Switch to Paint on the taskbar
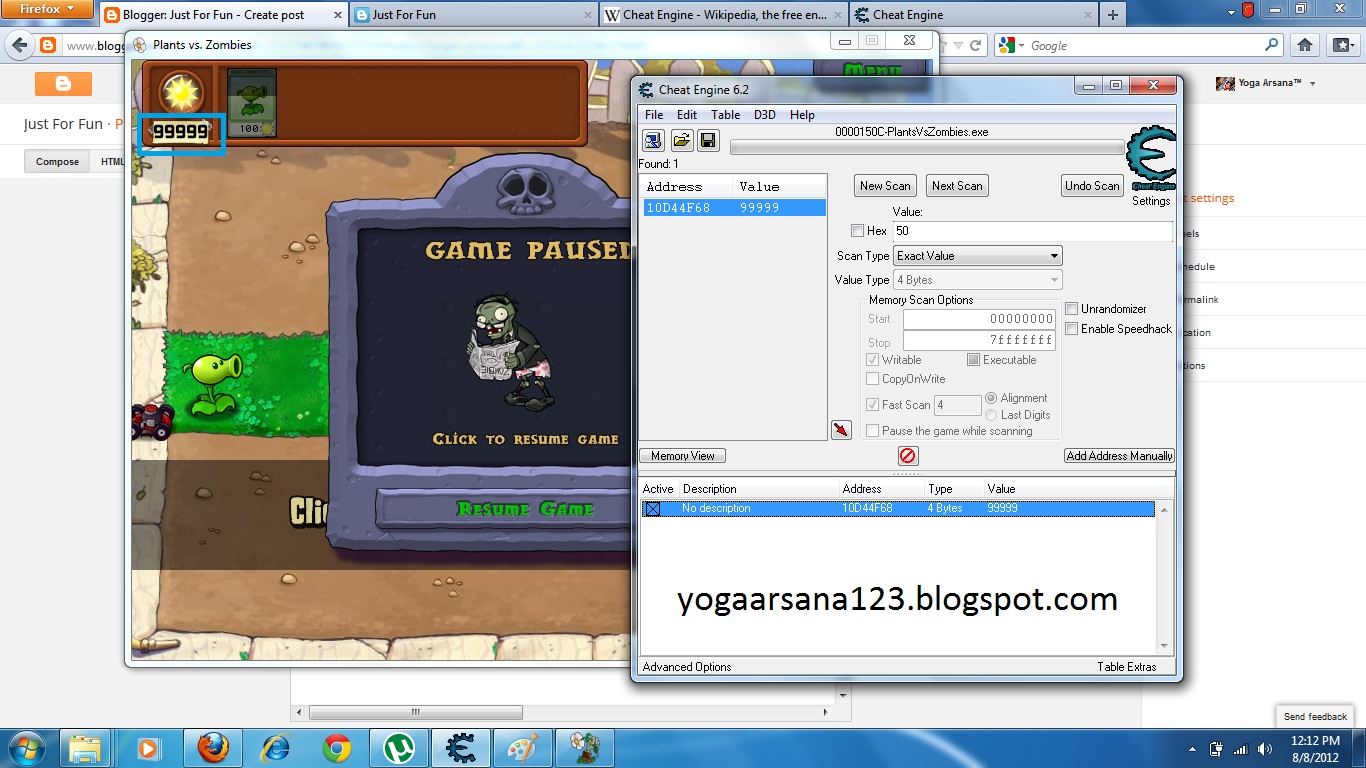Viewport: 1366px width, 768px height. pos(523,748)
